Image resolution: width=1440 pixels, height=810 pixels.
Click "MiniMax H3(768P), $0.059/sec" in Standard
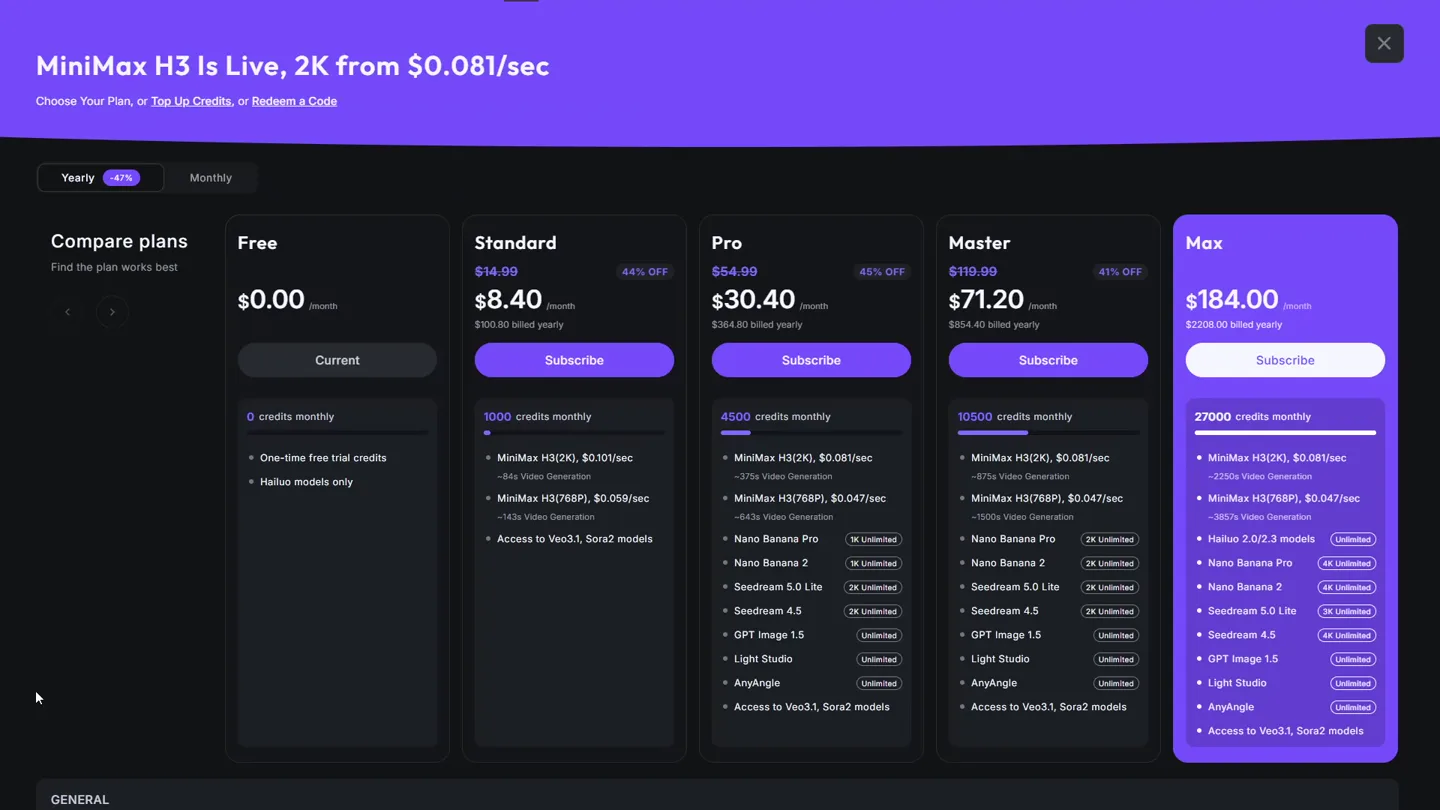[x=573, y=498]
